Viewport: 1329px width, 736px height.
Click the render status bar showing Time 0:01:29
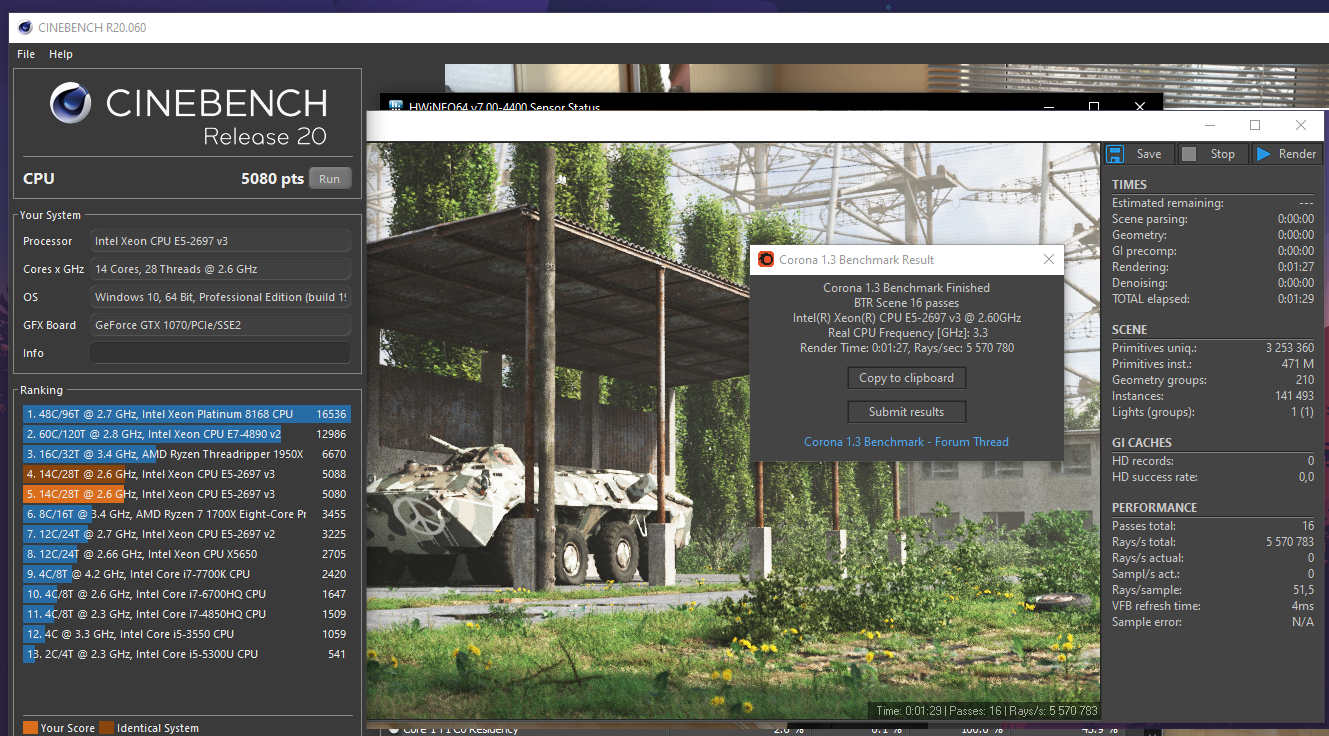coord(986,711)
